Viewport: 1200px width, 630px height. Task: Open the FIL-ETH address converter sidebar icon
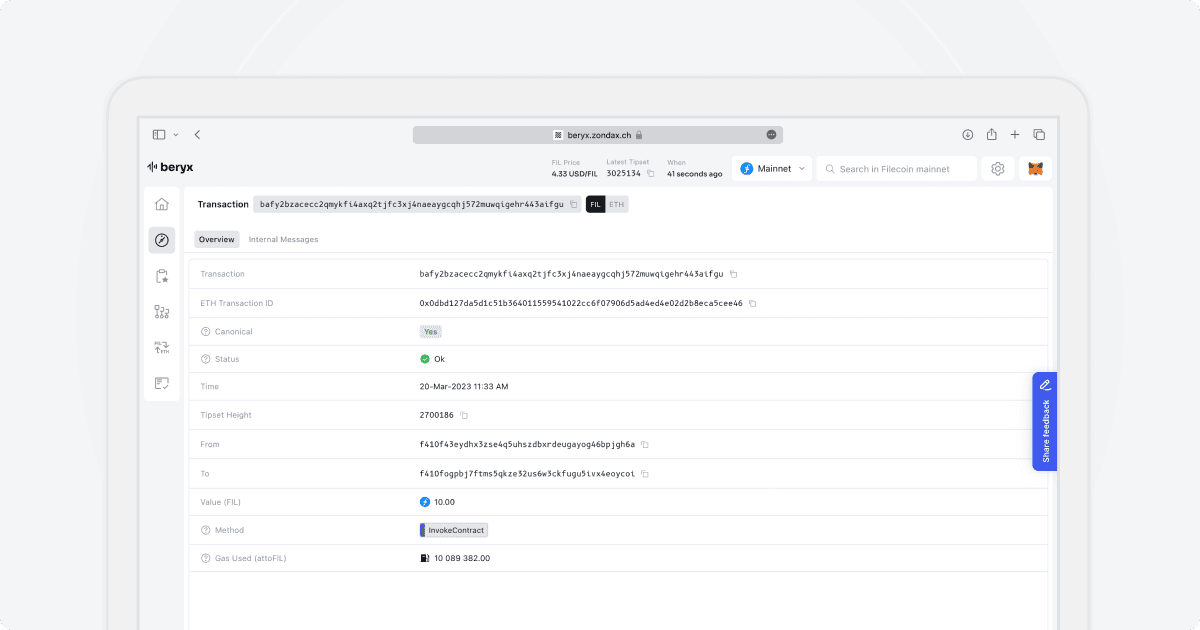tap(161, 347)
